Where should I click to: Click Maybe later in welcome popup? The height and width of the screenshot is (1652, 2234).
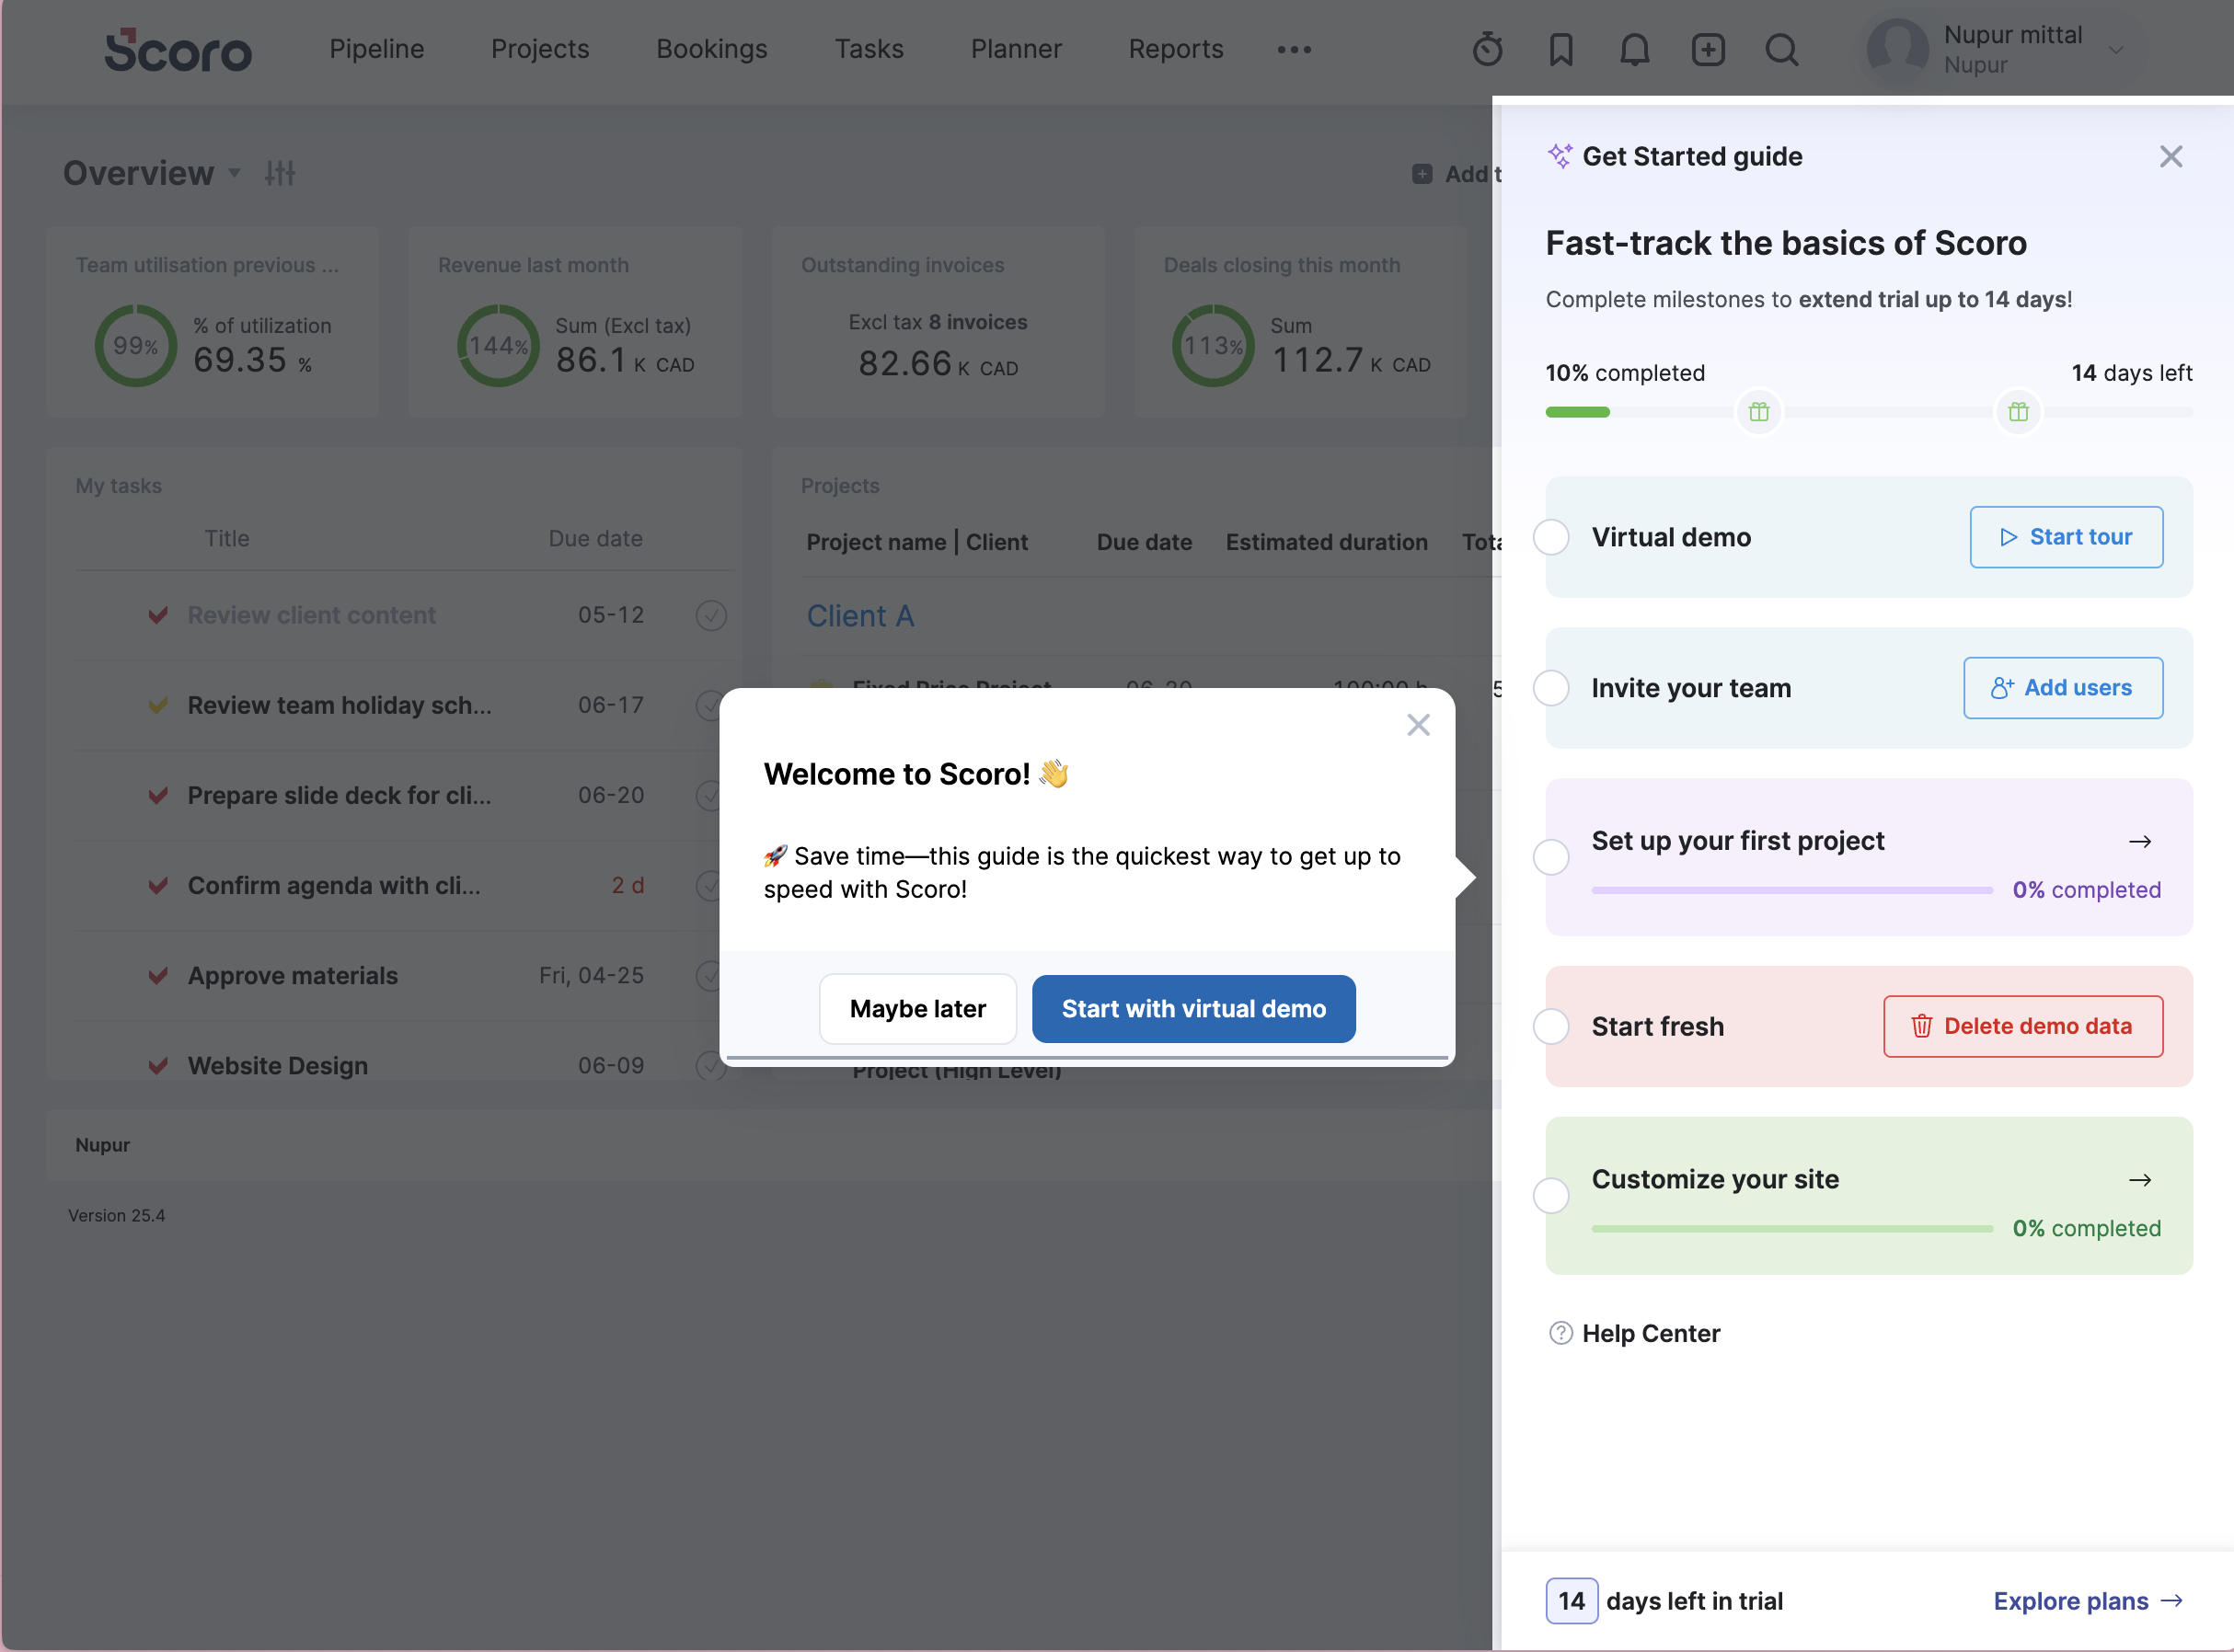[918, 1009]
